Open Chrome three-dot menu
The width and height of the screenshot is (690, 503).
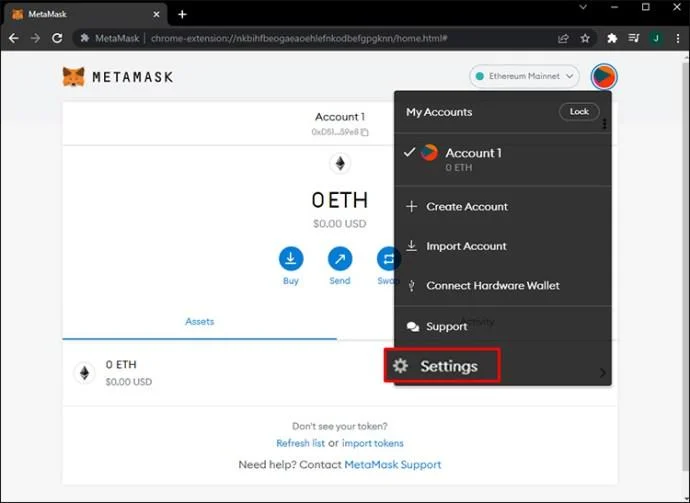pyautogui.click(x=678, y=38)
